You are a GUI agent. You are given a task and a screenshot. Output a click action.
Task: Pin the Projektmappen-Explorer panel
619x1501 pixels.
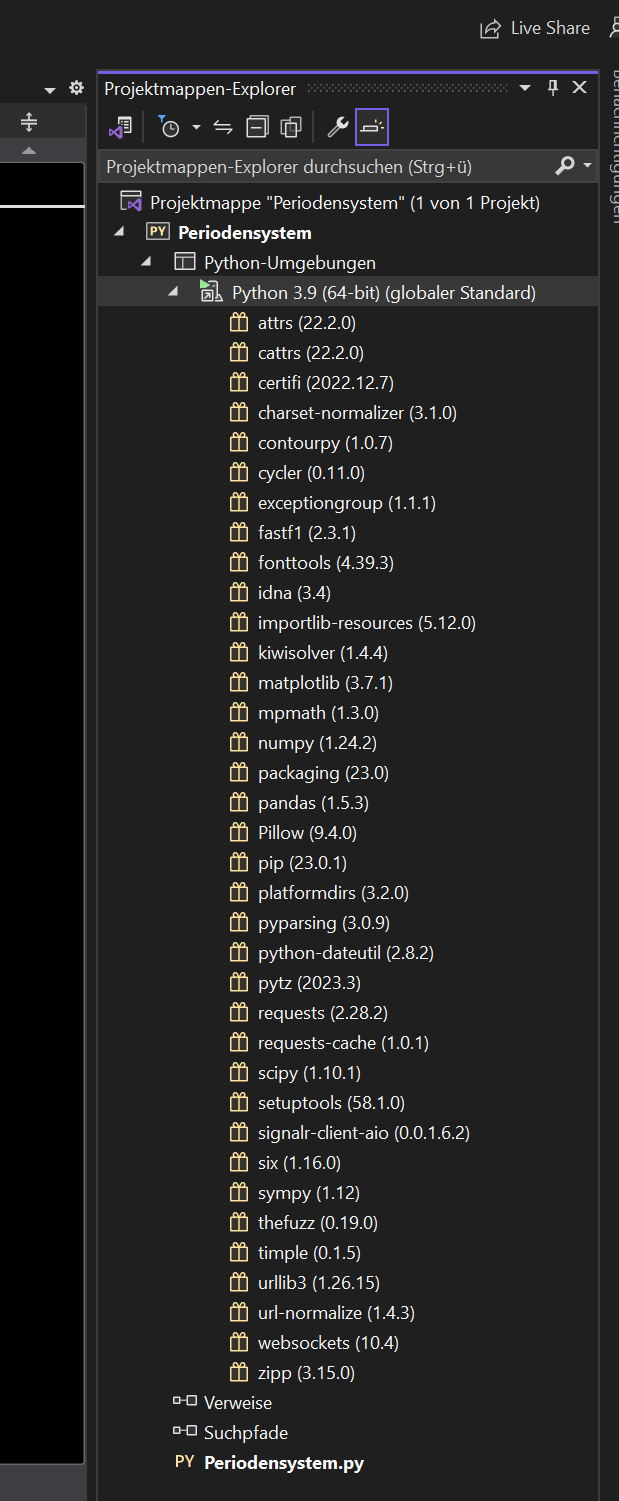(553, 88)
